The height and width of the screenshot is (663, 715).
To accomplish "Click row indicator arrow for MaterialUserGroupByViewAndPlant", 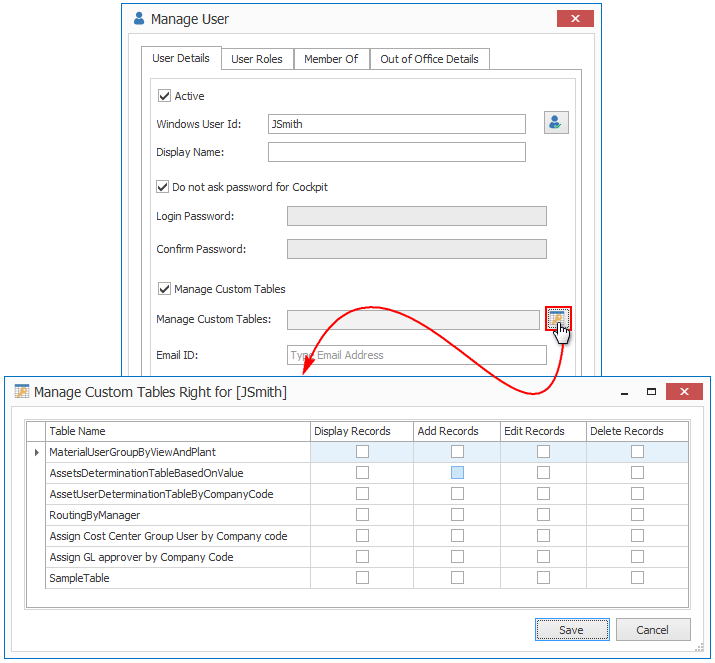I will coord(37,452).
